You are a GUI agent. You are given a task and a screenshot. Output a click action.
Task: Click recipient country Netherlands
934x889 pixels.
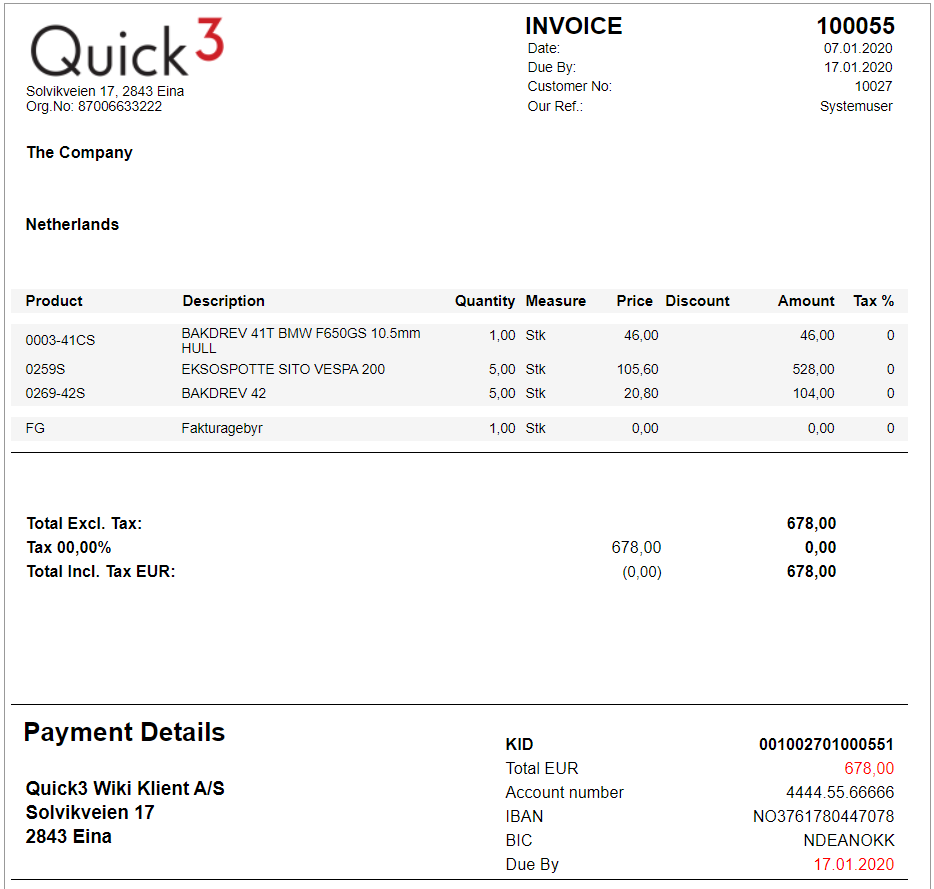click(72, 225)
